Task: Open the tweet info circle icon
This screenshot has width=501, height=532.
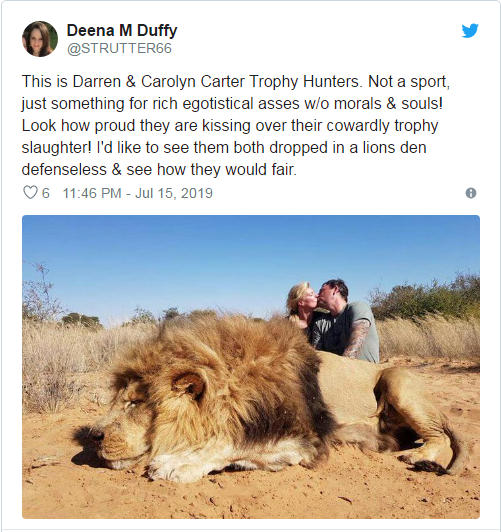Action: click(471, 193)
